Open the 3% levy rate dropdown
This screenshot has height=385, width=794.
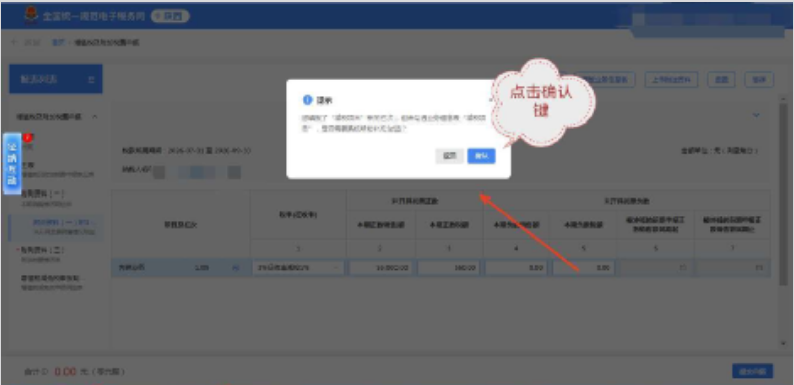tap(298, 267)
